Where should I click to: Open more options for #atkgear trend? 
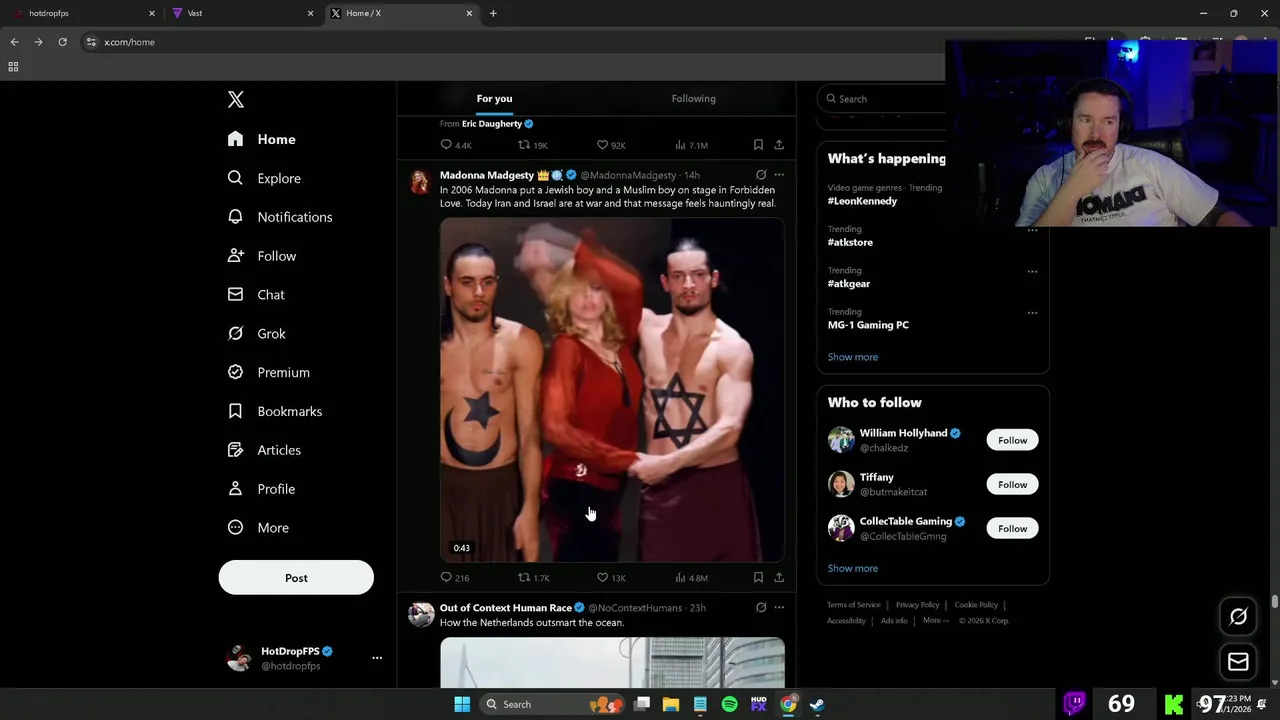(1032, 271)
